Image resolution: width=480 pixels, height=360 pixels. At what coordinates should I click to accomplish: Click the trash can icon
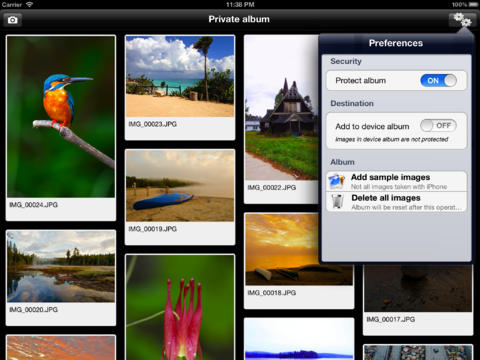[x=337, y=202]
